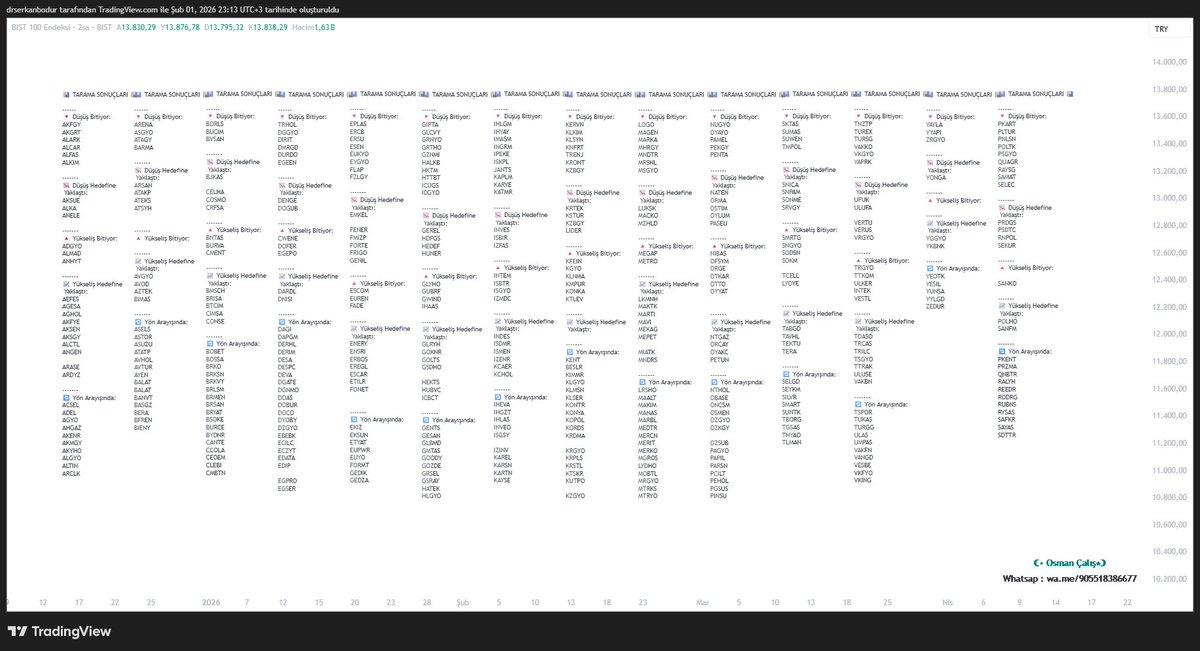The height and width of the screenshot is (651, 1200).
Task: Click the PKART ticker
Action: coord(1007,124)
